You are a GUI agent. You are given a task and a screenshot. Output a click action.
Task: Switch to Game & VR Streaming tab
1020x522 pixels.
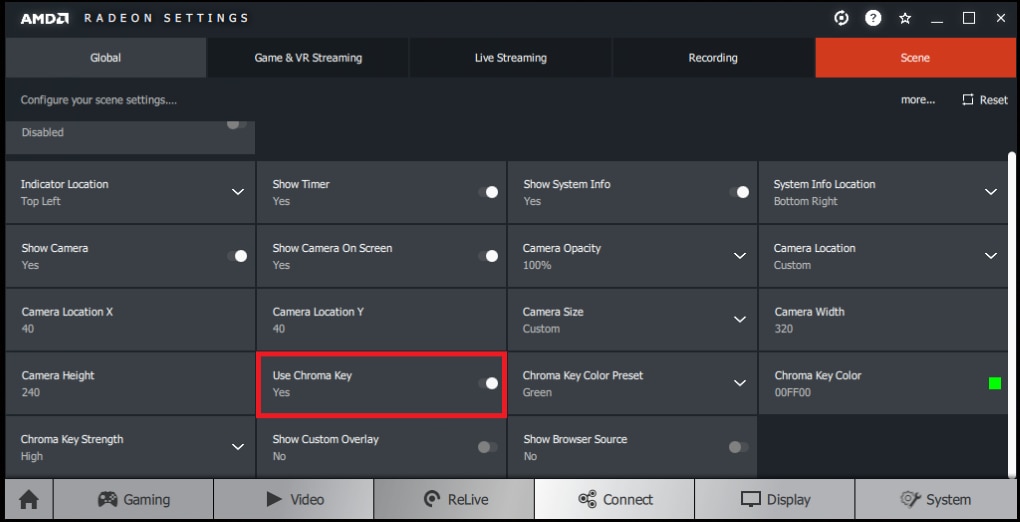[308, 57]
